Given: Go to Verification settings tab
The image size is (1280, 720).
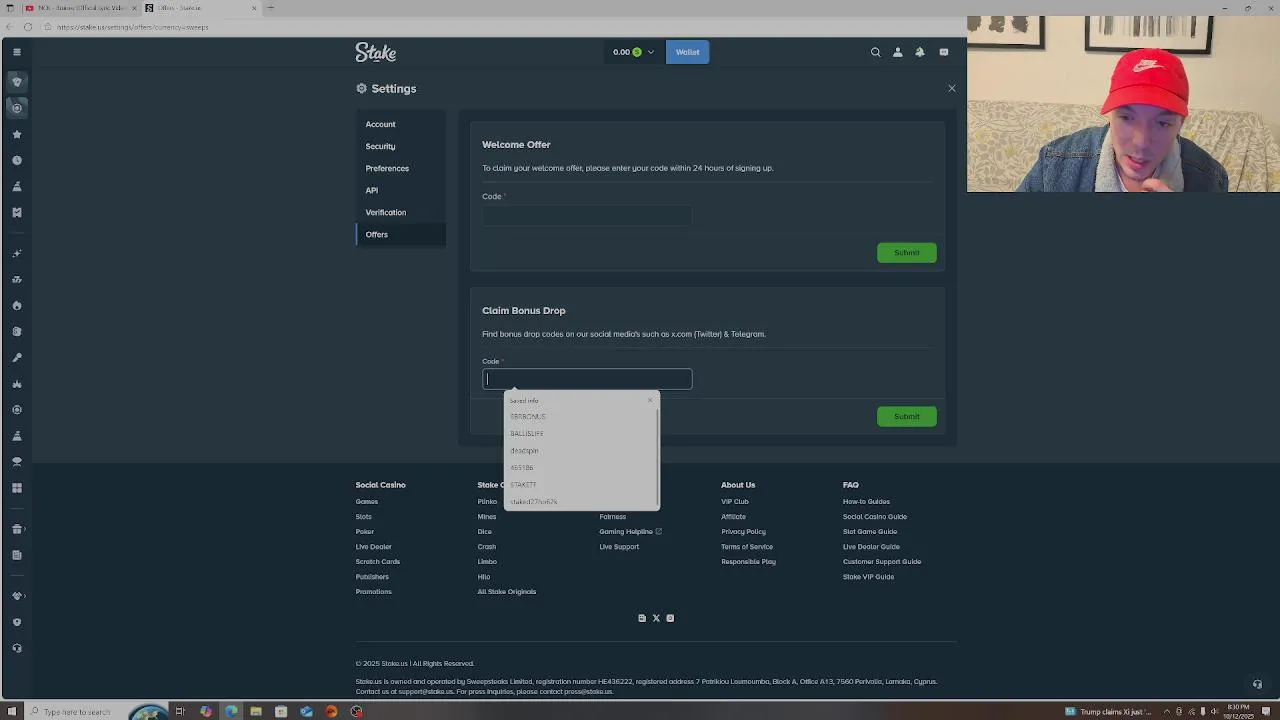Looking at the screenshot, I should tap(386, 212).
